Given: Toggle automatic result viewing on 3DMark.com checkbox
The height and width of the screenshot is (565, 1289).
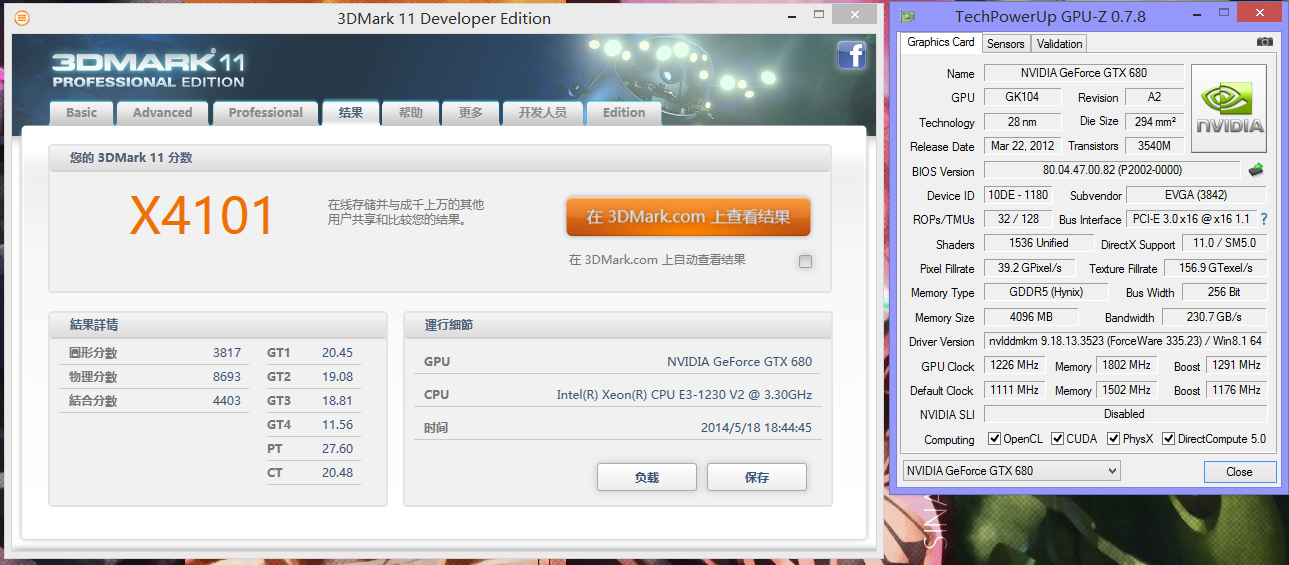Looking at the screenshot, I should tap(806, 262).
